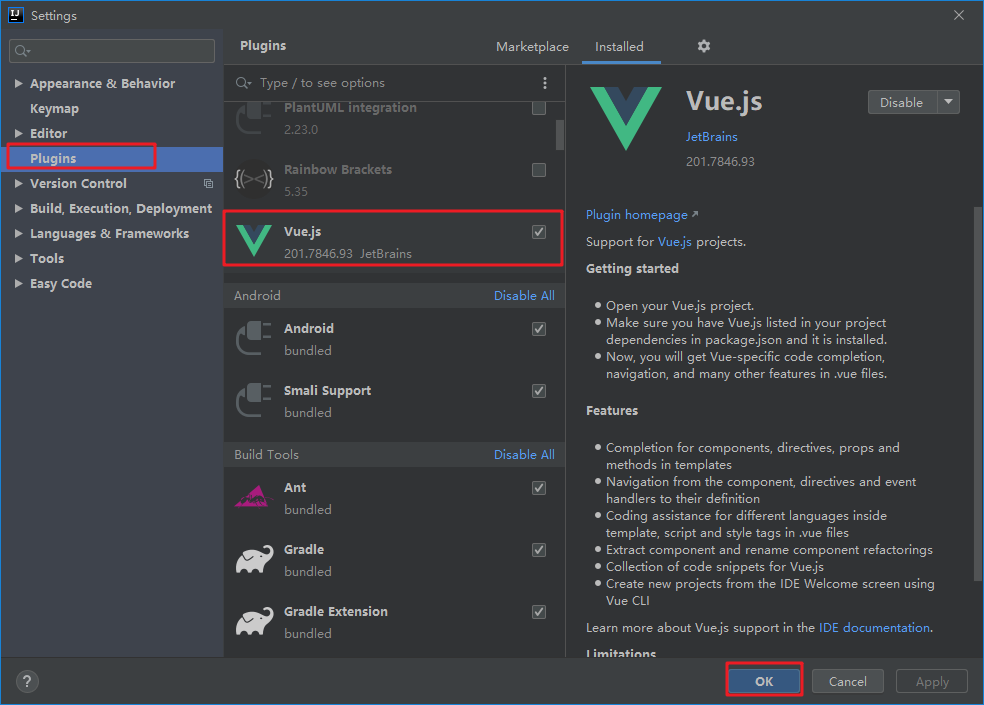
Task: Expand Build, Execution, Deployment arrow
Action: (19, 208)
